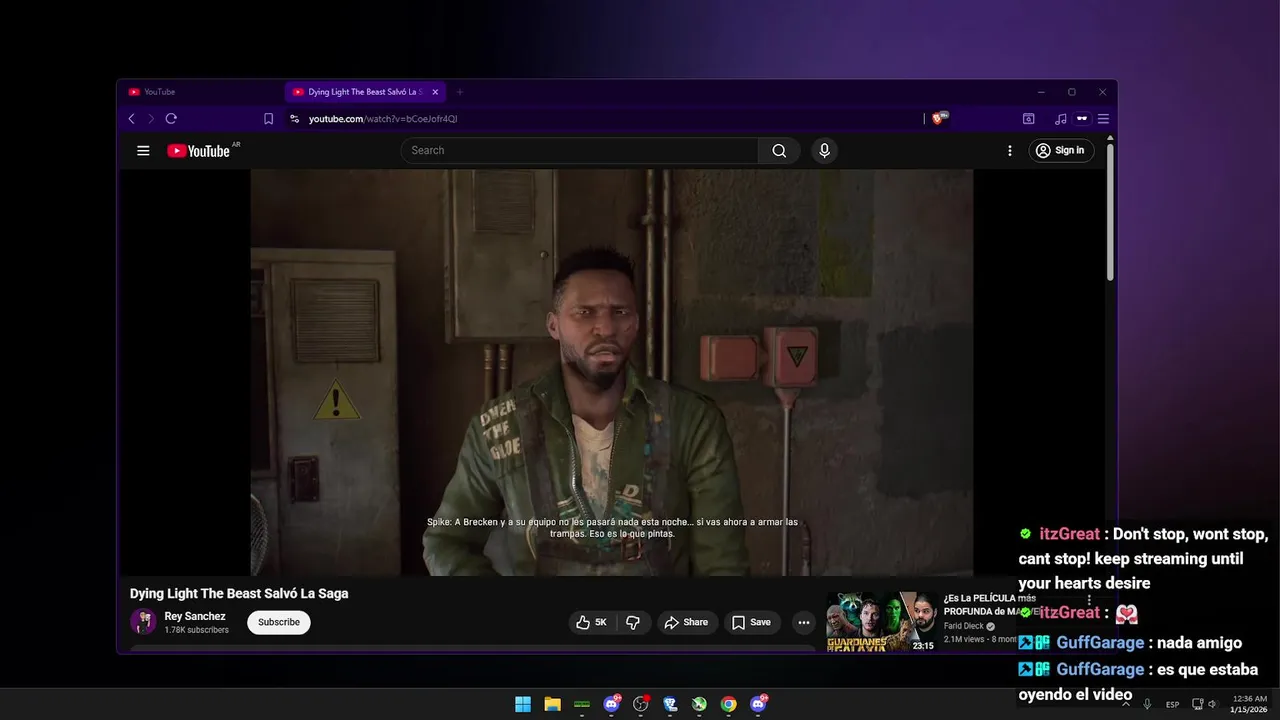Click the glasses icon in browser toolbar

1082,119
